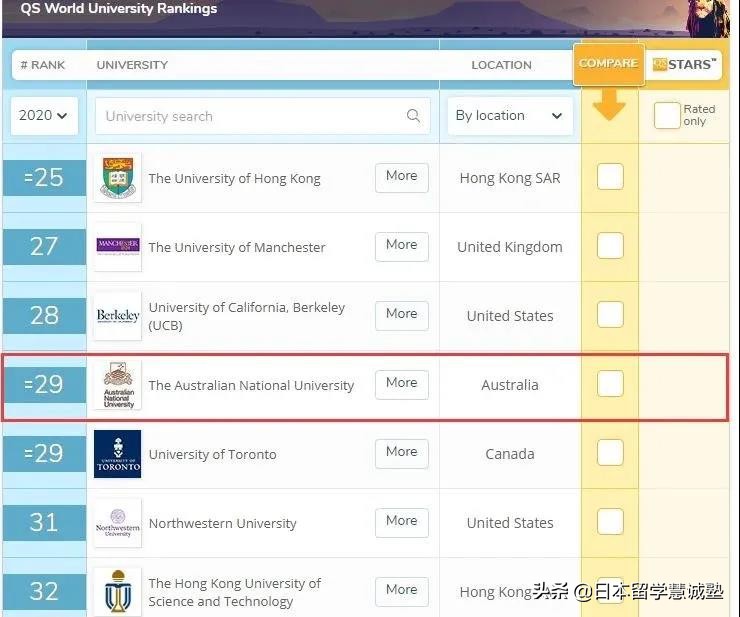Click More for Australian National University
740x617 pixels.
[x=402, y=384]
